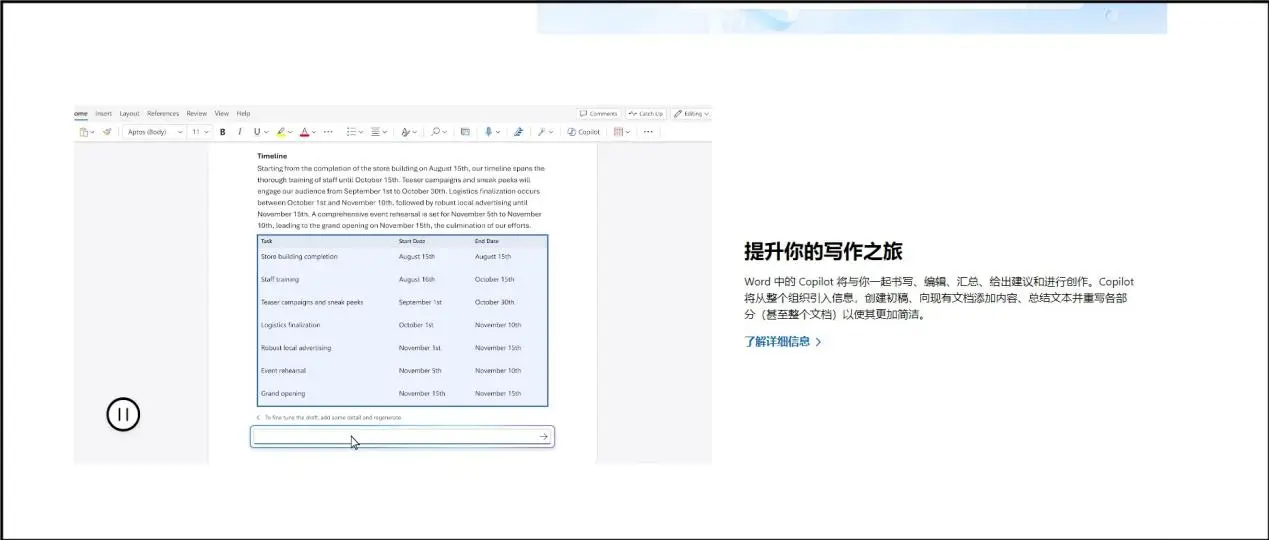Click the icon right of Find
The width and height of the screenshot is (1269, 540).
pyautogui.click(x=465, y=132)
